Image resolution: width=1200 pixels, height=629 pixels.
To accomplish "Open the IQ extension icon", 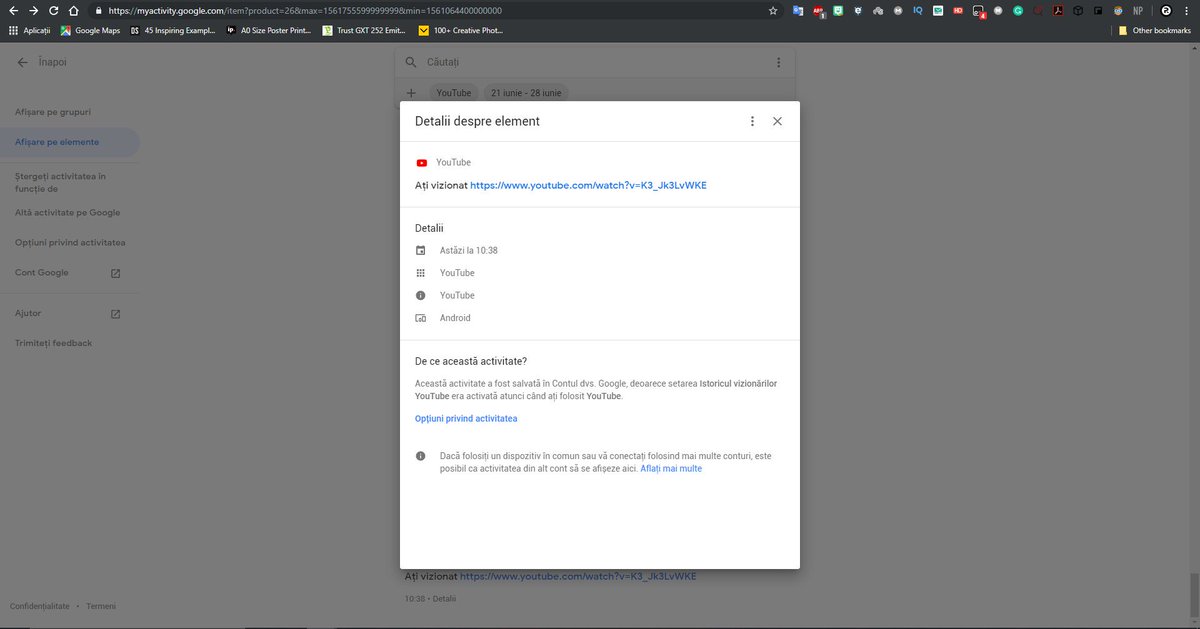I will click(917, 11).
